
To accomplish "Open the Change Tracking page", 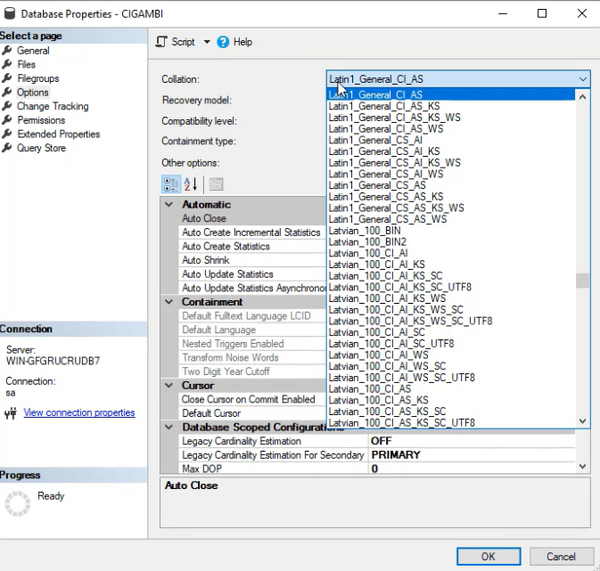I will [52, 106].
